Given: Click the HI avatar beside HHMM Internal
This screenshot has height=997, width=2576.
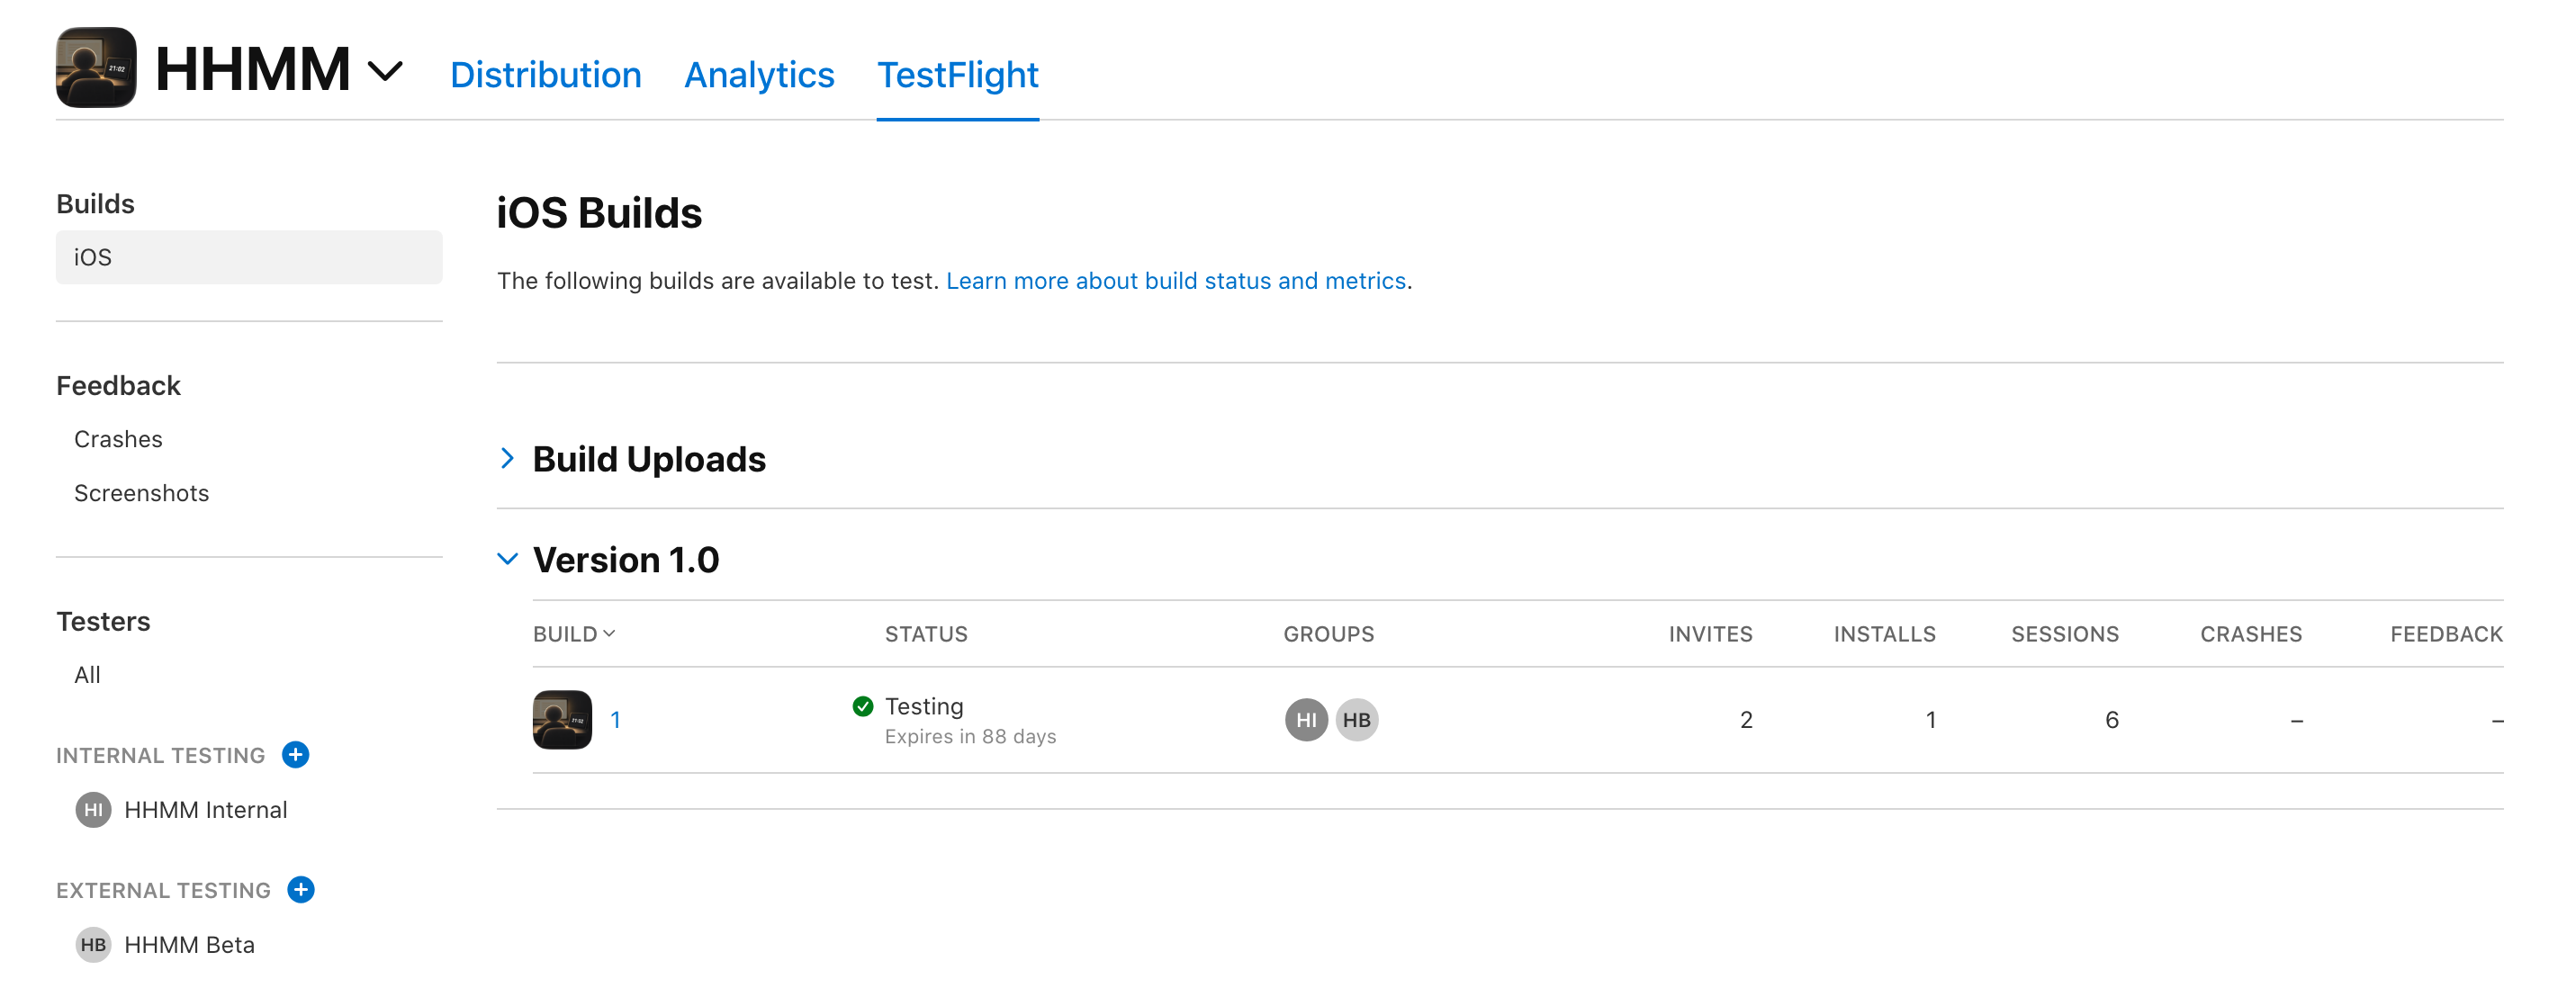Looking at the screenshot, I should 93,810.
